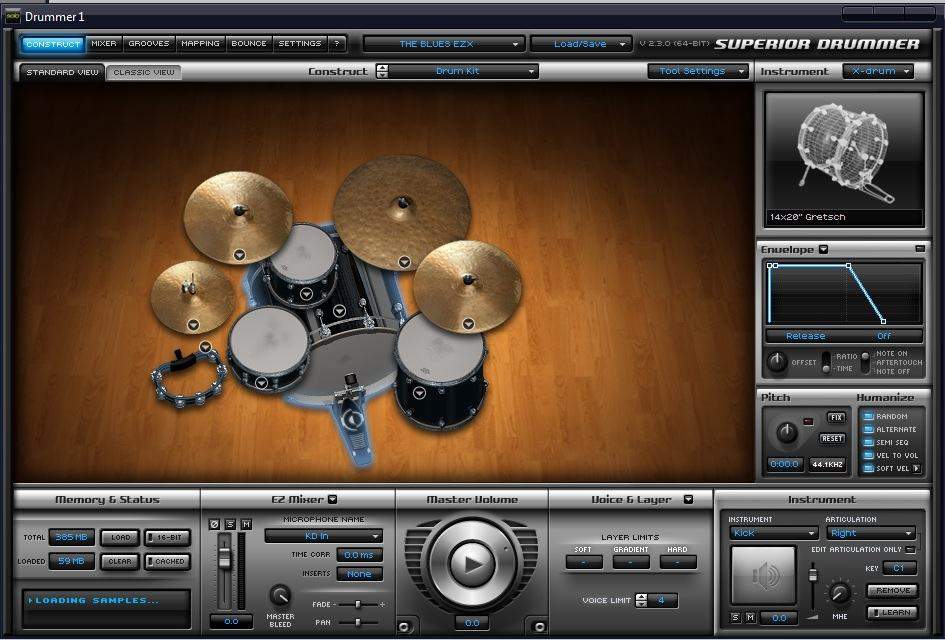The image size is (945, 640).
Task: Open the Right articulation dropdown
Action: 871,533
